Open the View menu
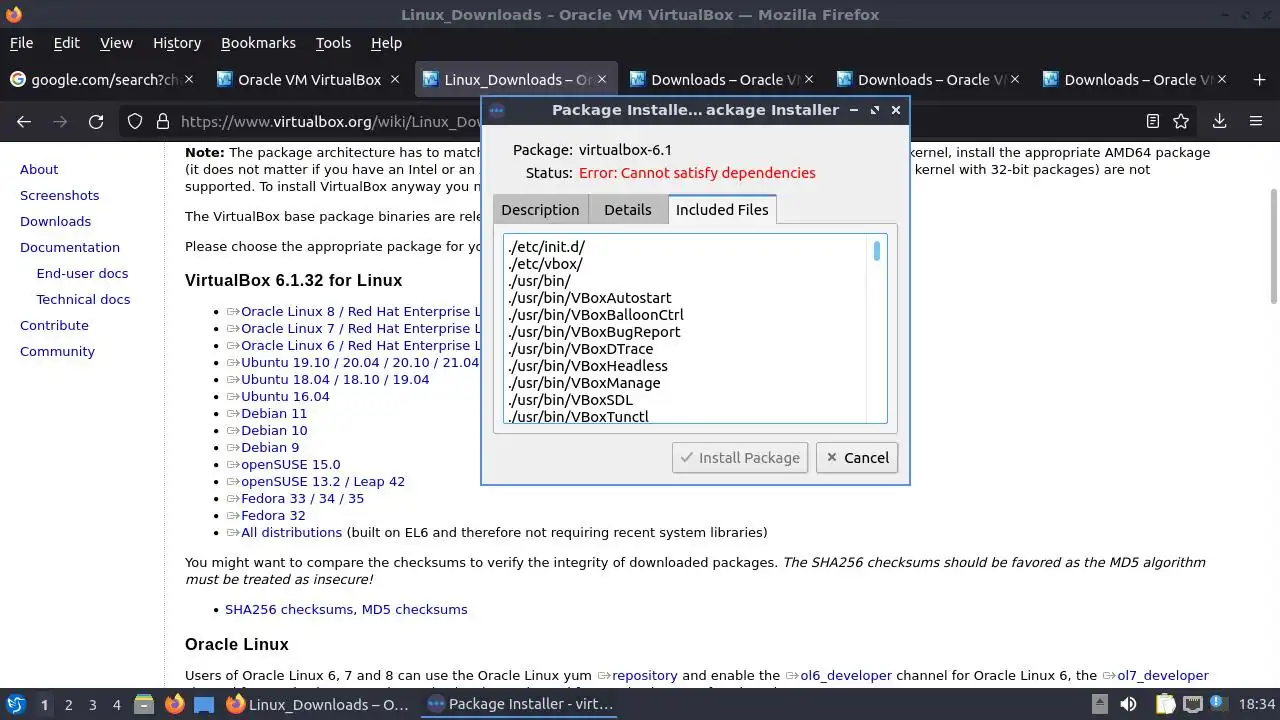Screen dimensions: 1280x720 pyautogui.click(x=116, y=43)
